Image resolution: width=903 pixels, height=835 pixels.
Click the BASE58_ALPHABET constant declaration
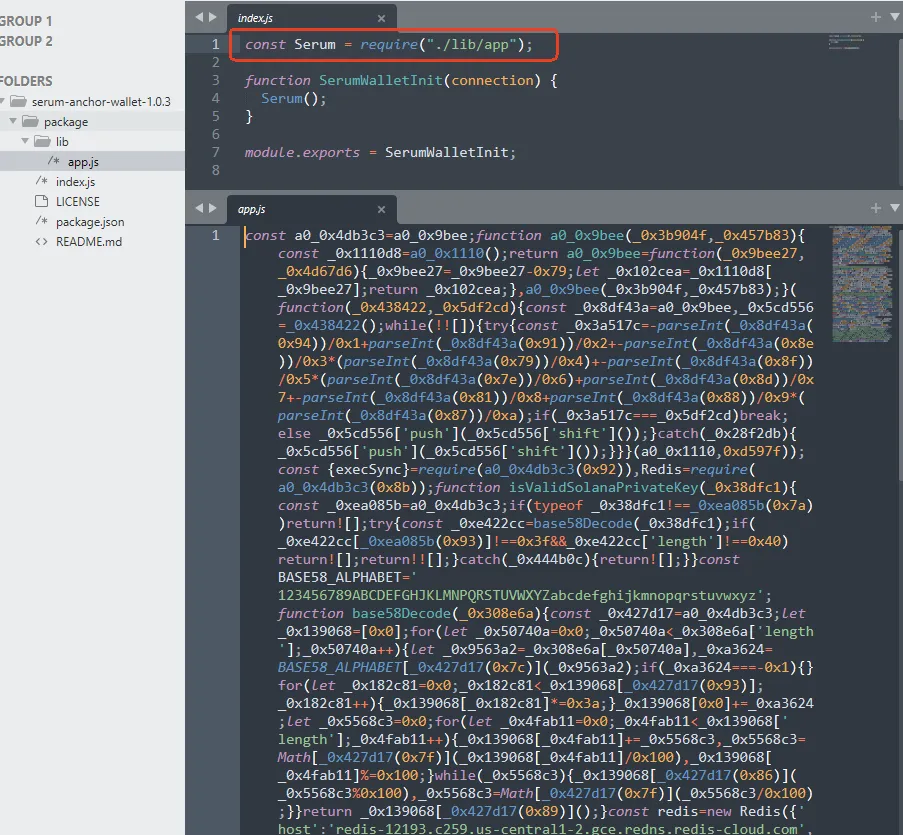339,578
